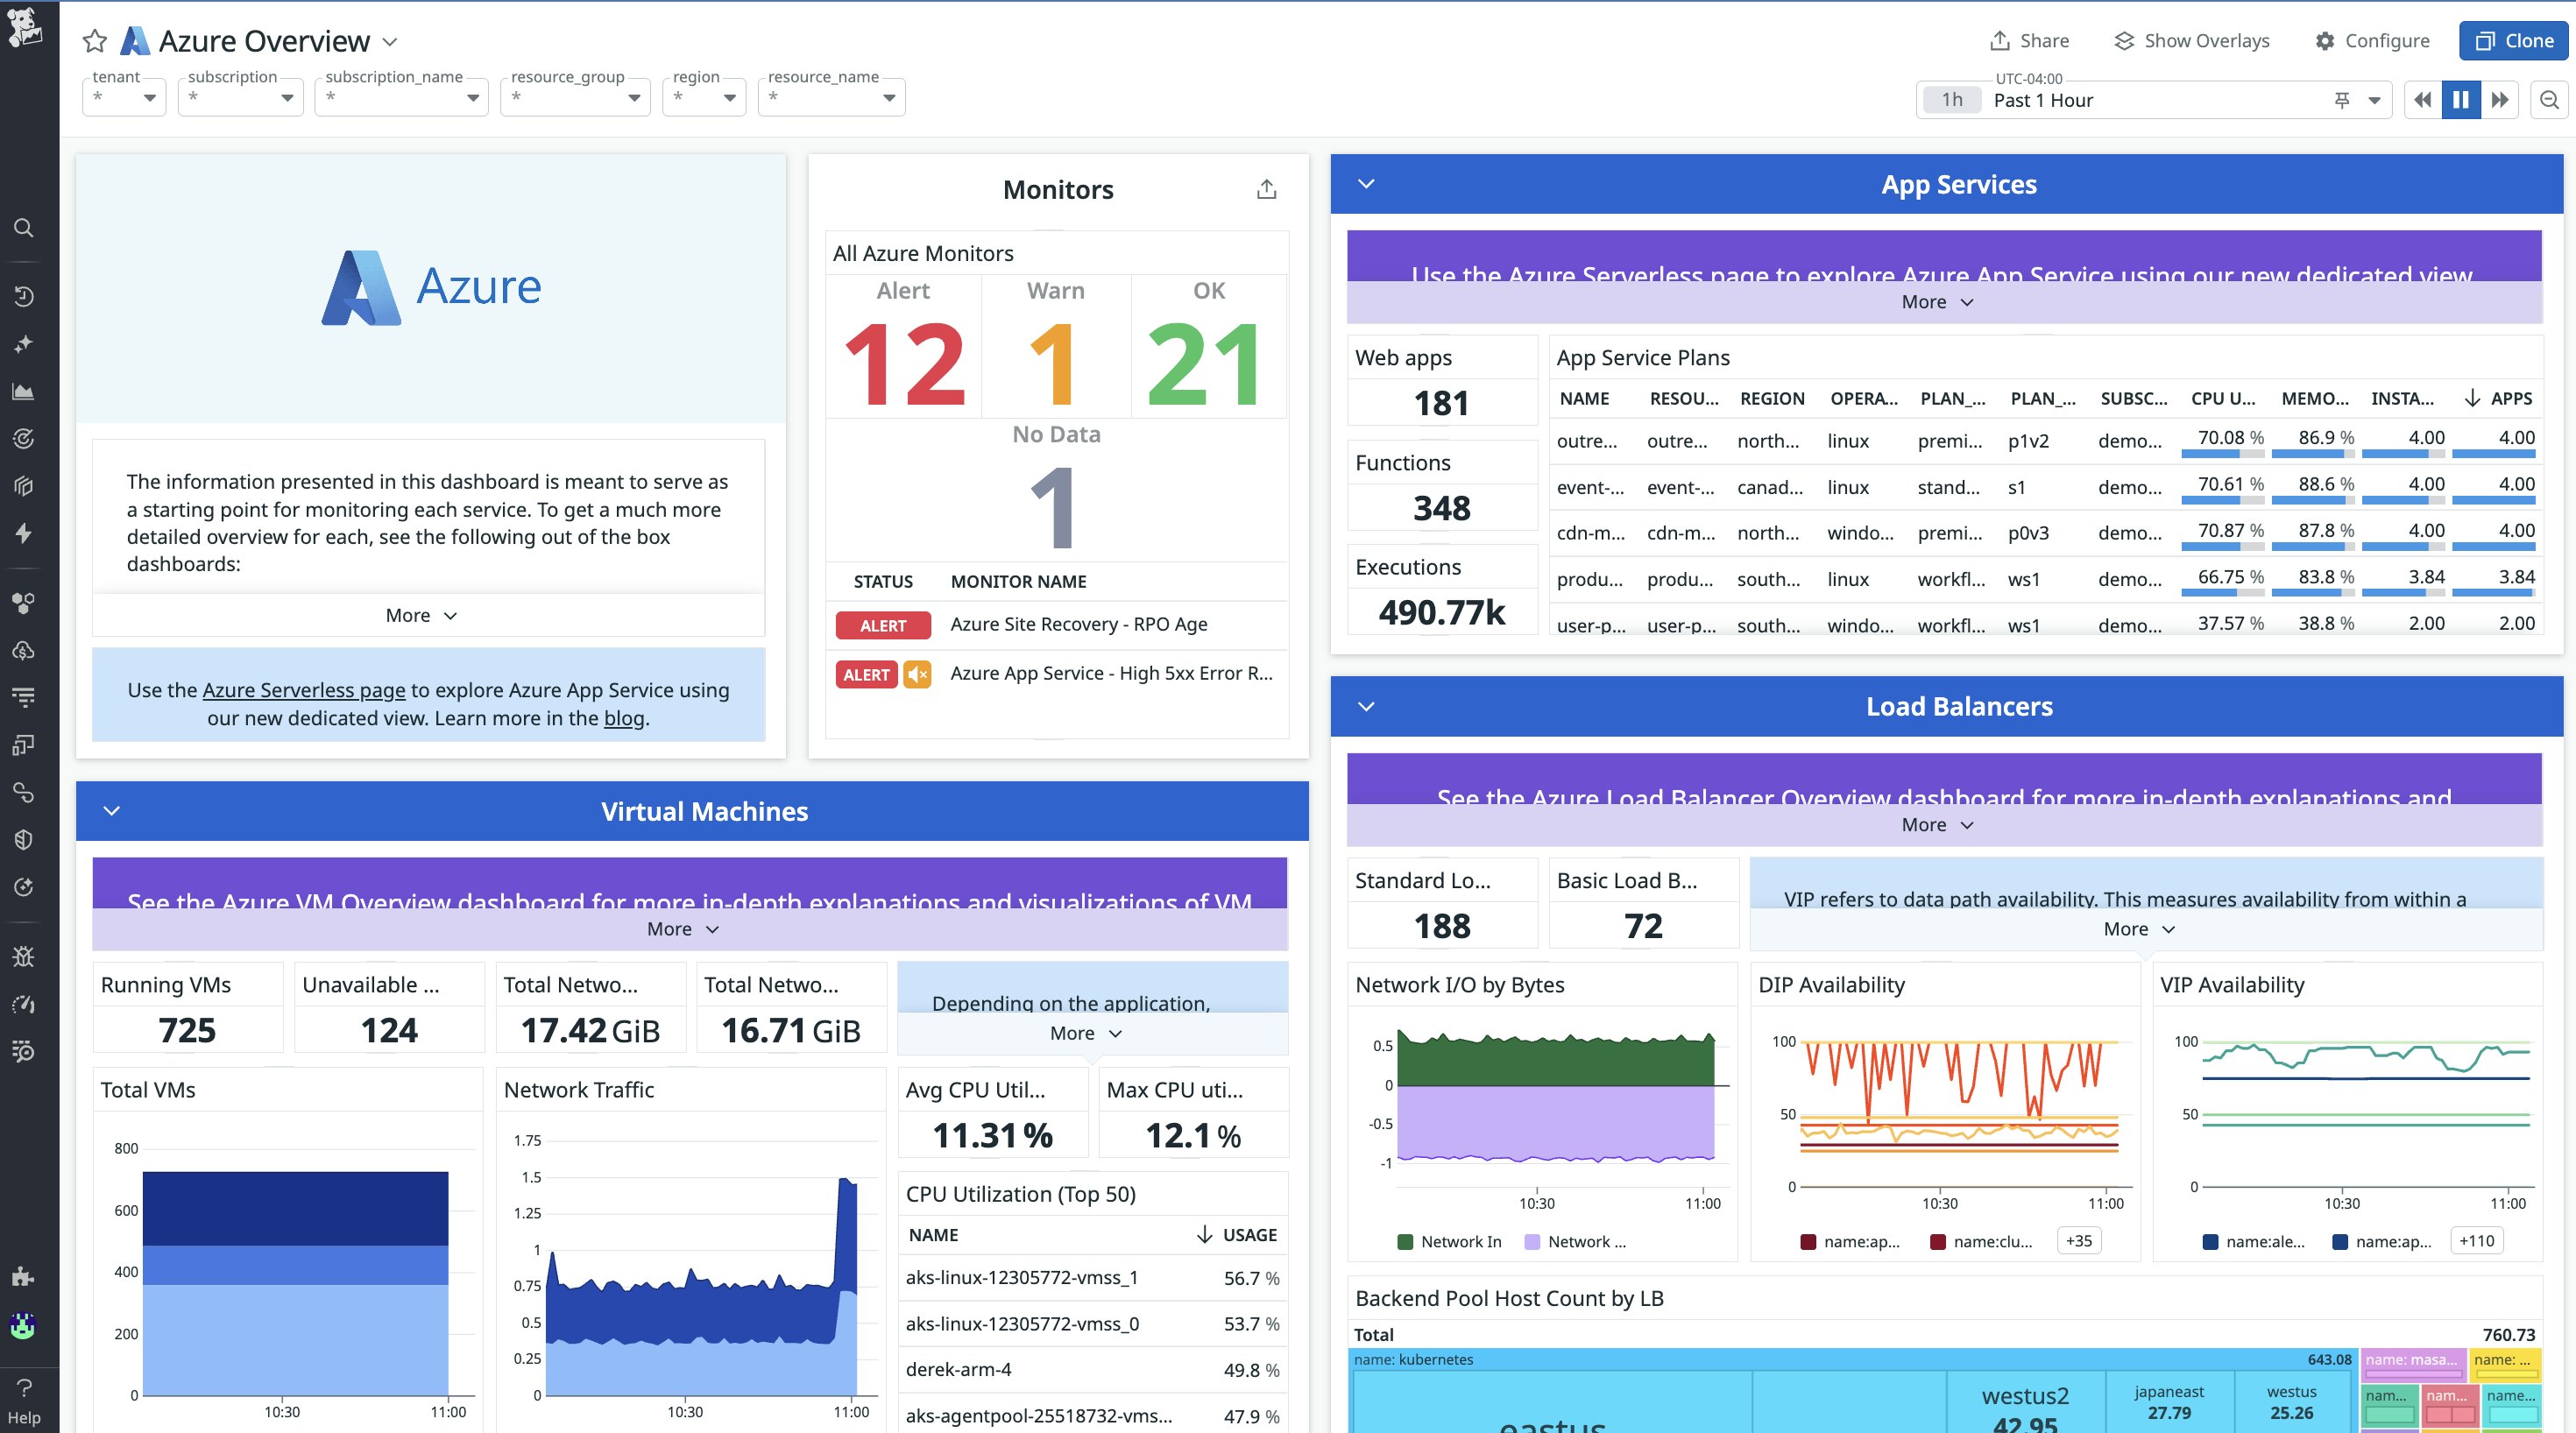This screenshot has width=2576, height=1433.
Task: Open the recent history clock icon in sidebar
Action: pyautogui.click(x=24, y=296)
